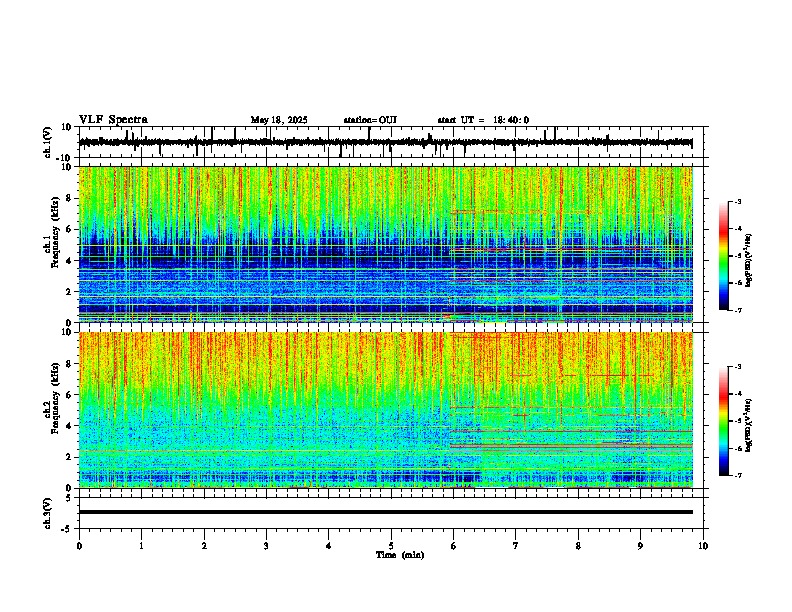Click the "8" kHz tick of ch.1 spectrogram
792x612 pixels.
pyautogui.click(x=70, y=198)
